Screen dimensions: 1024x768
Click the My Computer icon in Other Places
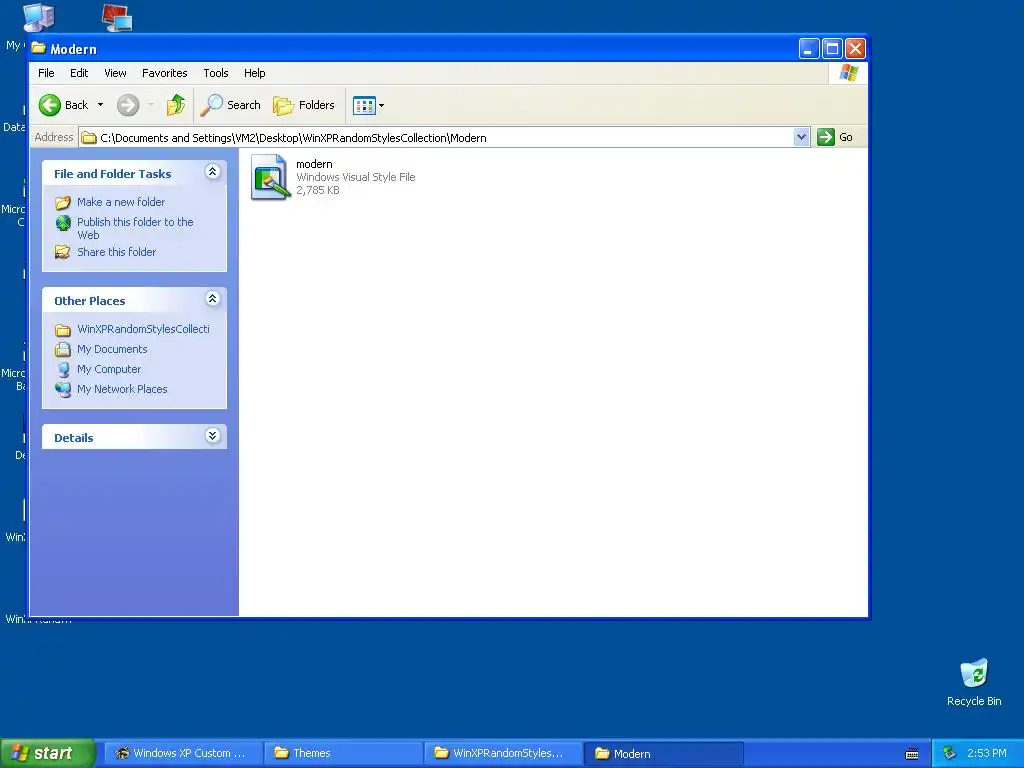(x=63, y=370)
